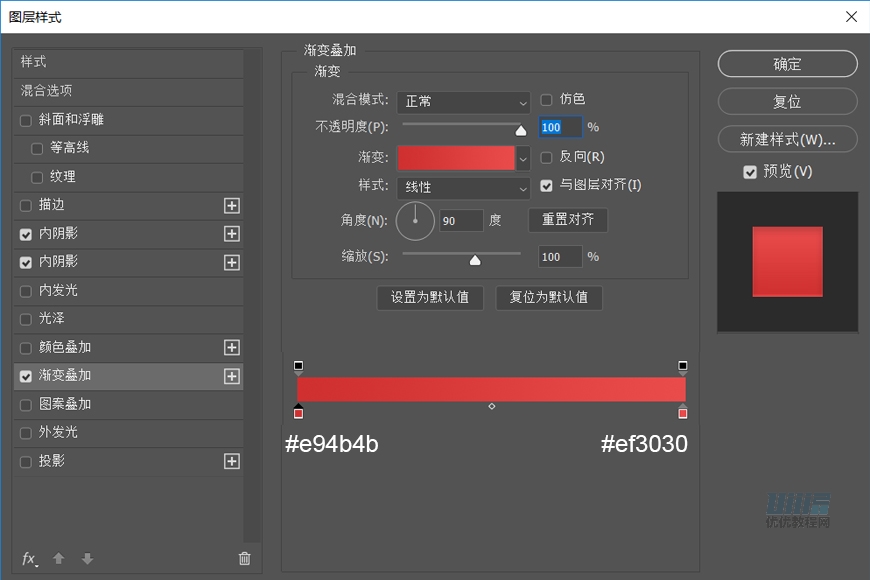Click the 确定 confirm button
Image resolution: width=870 pixels, height=580 pixels.
coord(787,63)
